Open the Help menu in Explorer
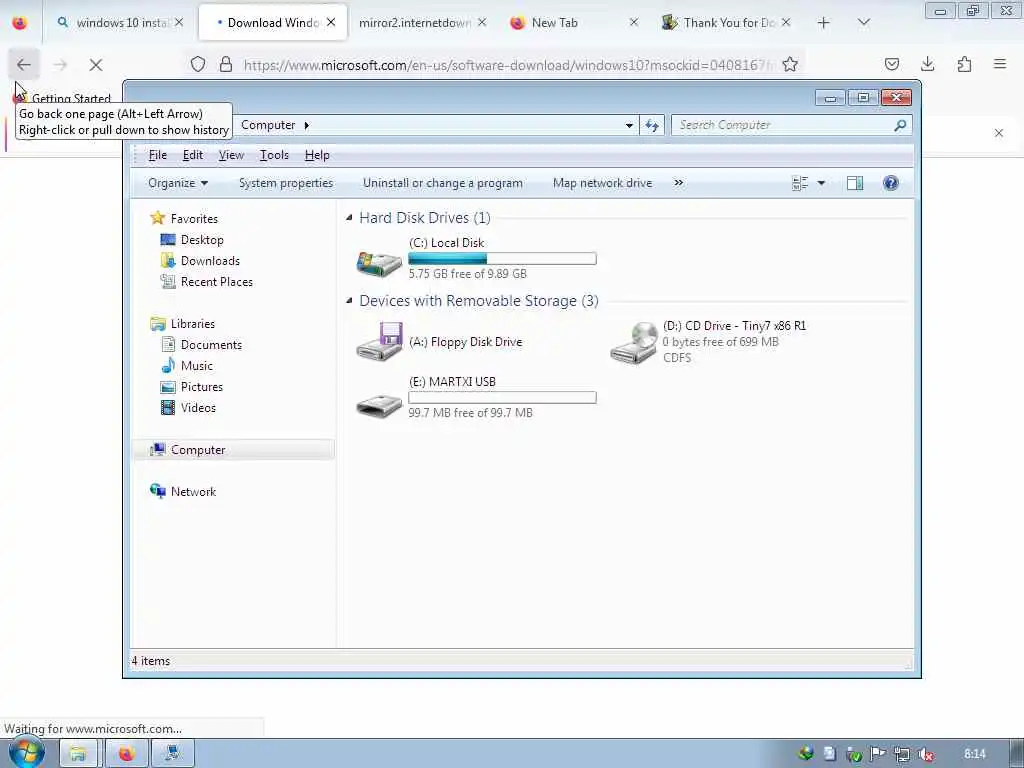This screenshot has height=768, width=1024. [x=317, y=155]
